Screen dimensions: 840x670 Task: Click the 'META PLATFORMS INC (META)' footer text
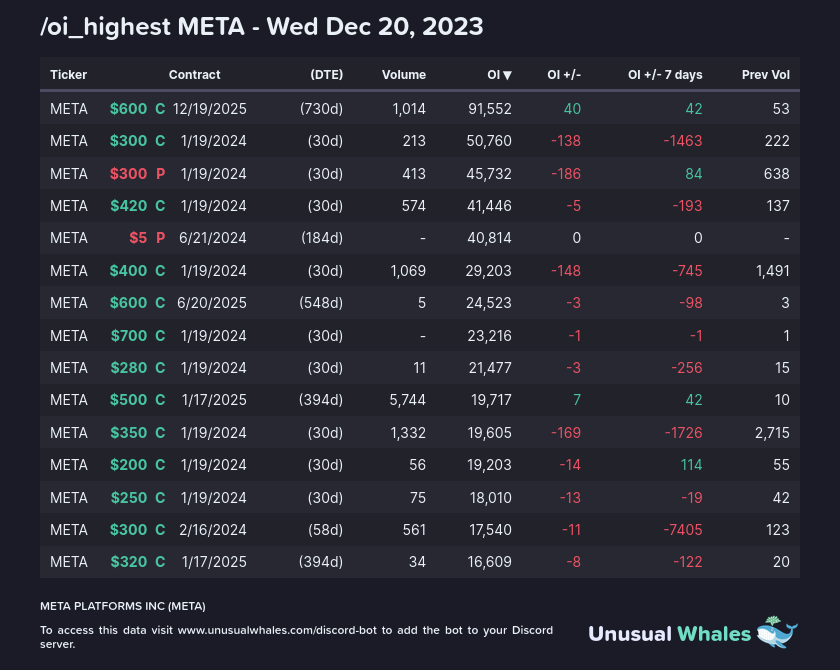[x=123, y=606]
